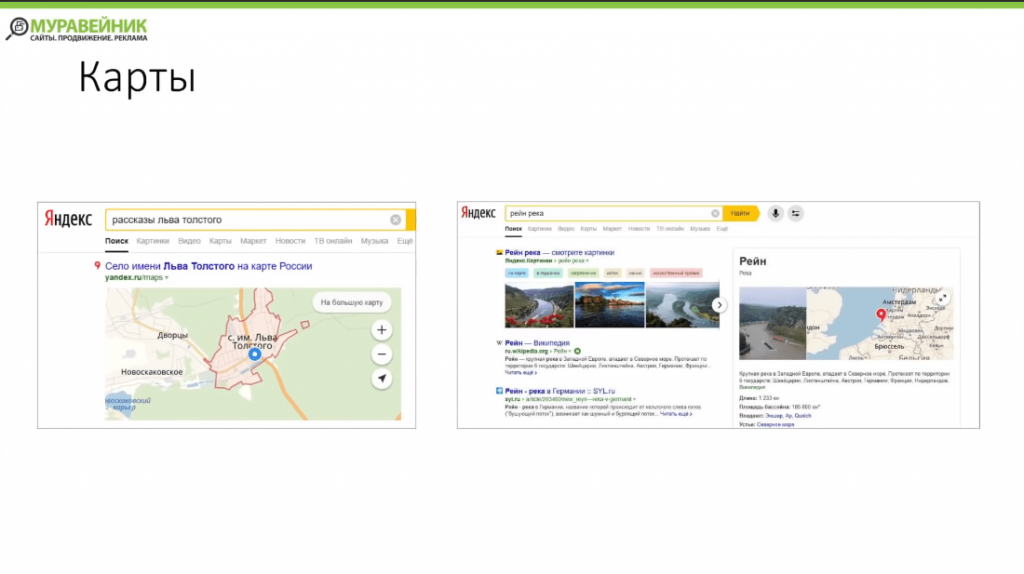This screenshot has height=574, width=1024.
Task: Select Видео tab in Толстого search
Action: (189, 241)
